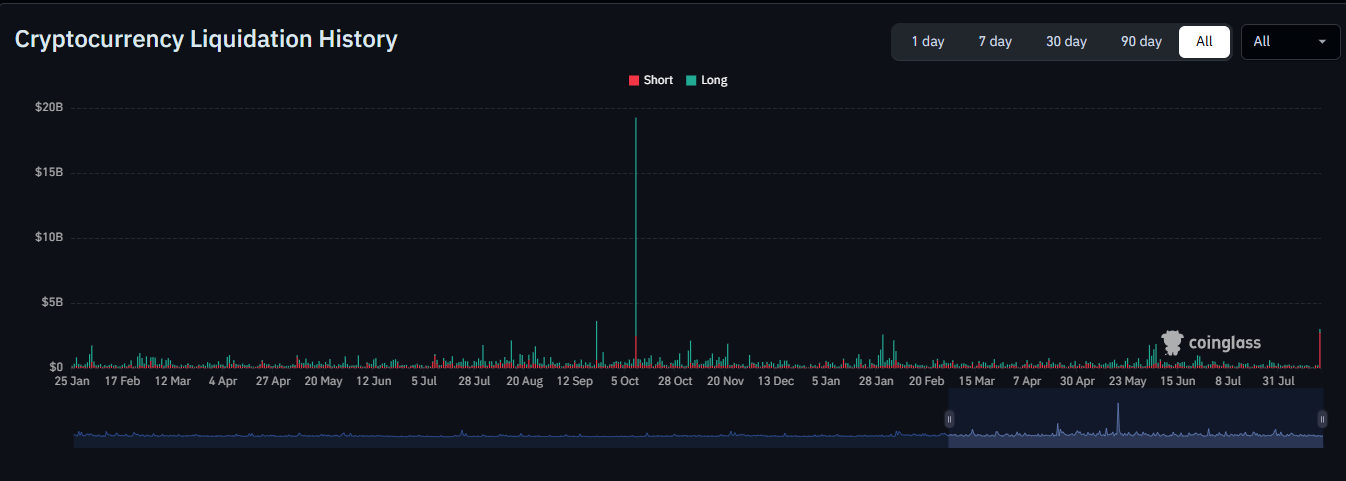Grab the left range slider handle
1346x481 pixels.
[949, 419]
